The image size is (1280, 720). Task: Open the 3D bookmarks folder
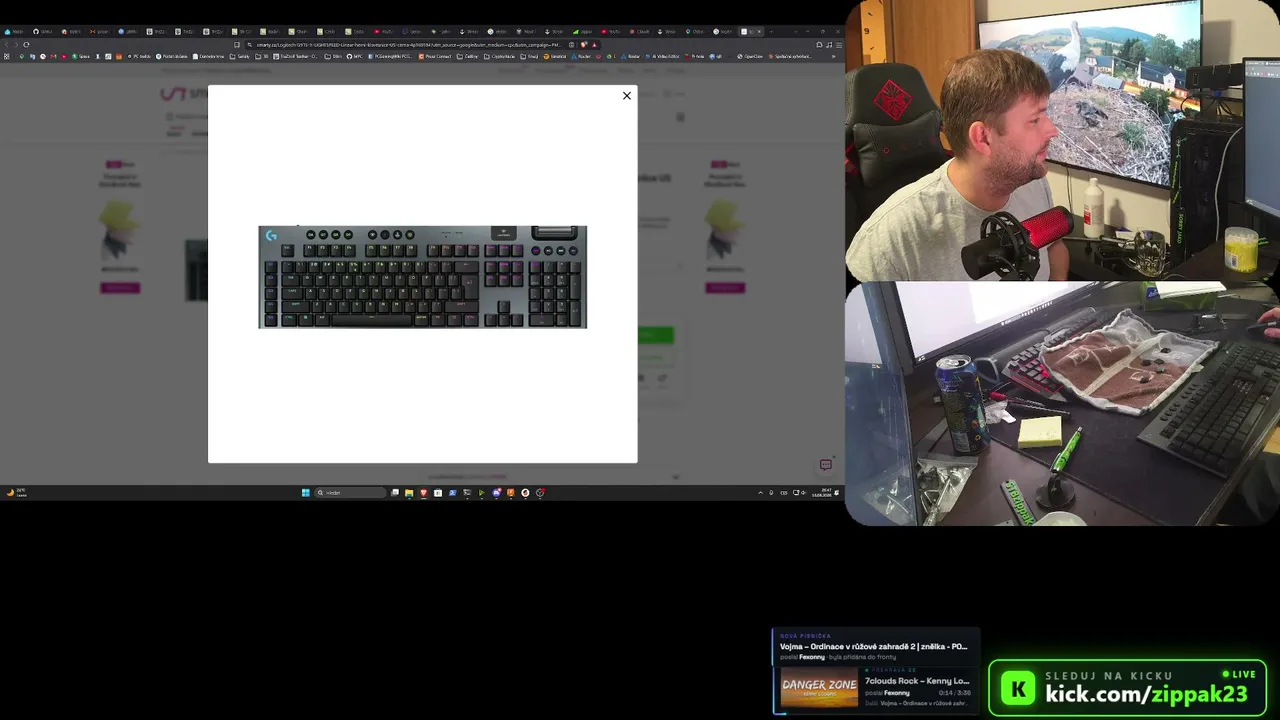(x=263, y=56)
